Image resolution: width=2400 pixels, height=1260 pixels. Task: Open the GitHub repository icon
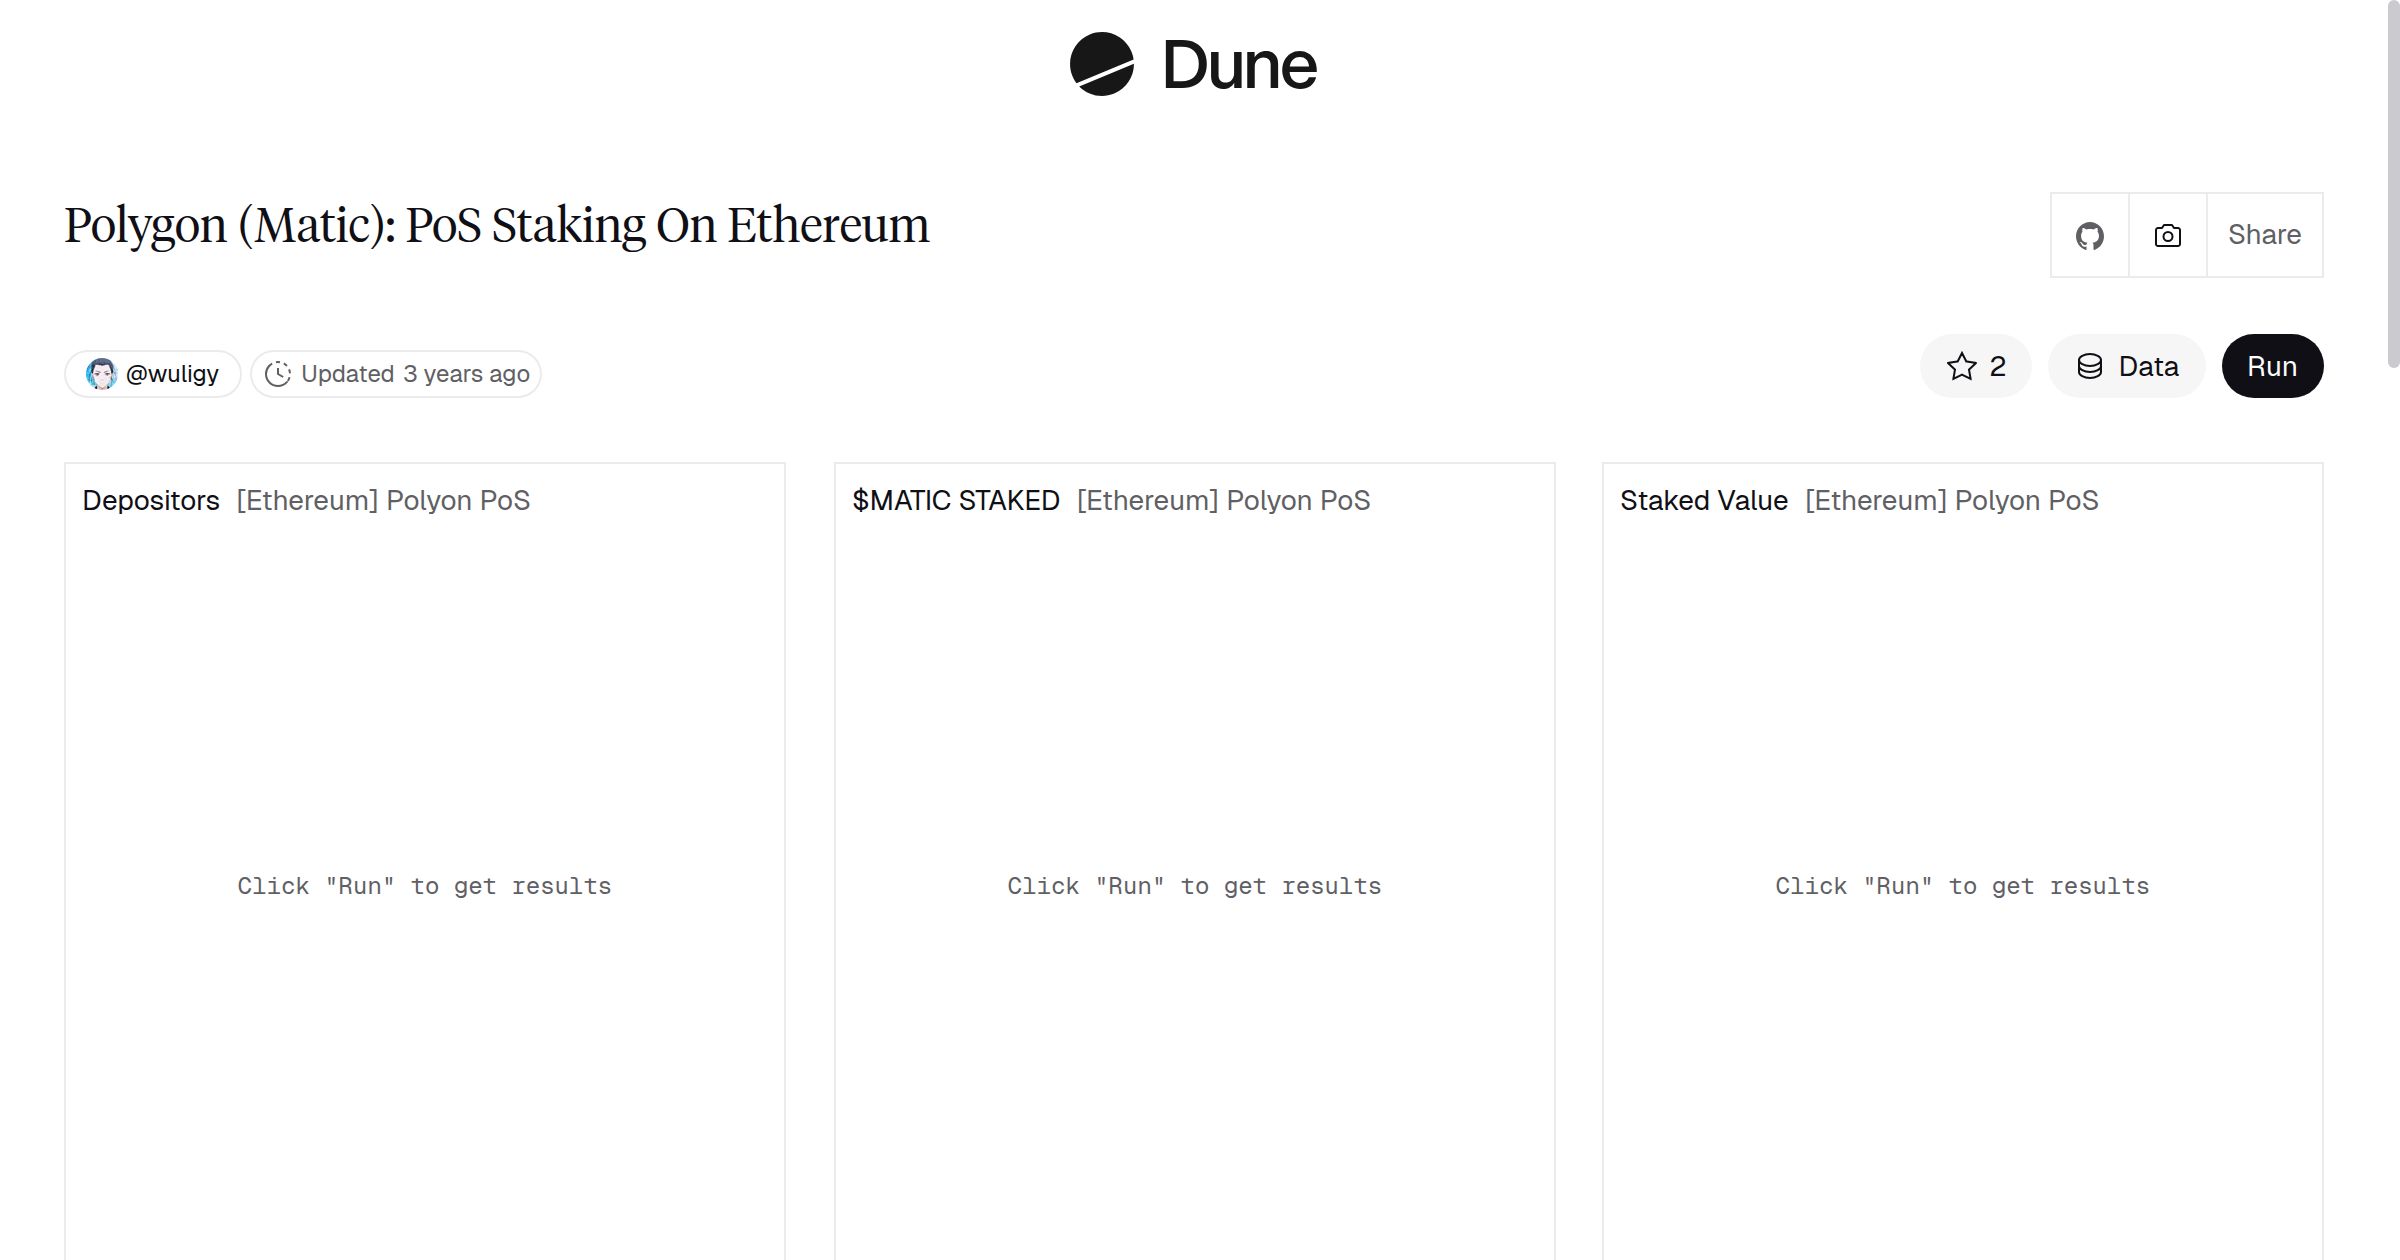(2090, 234)
